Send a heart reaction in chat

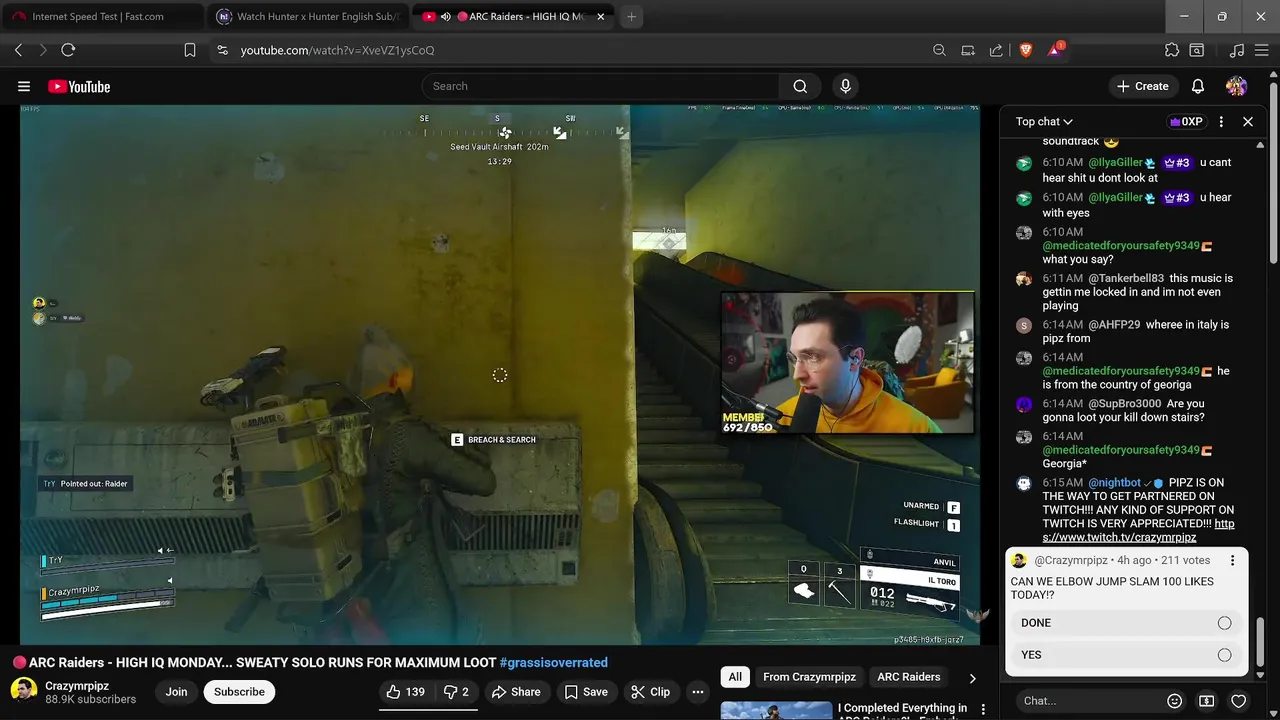tap(1238, 701)
